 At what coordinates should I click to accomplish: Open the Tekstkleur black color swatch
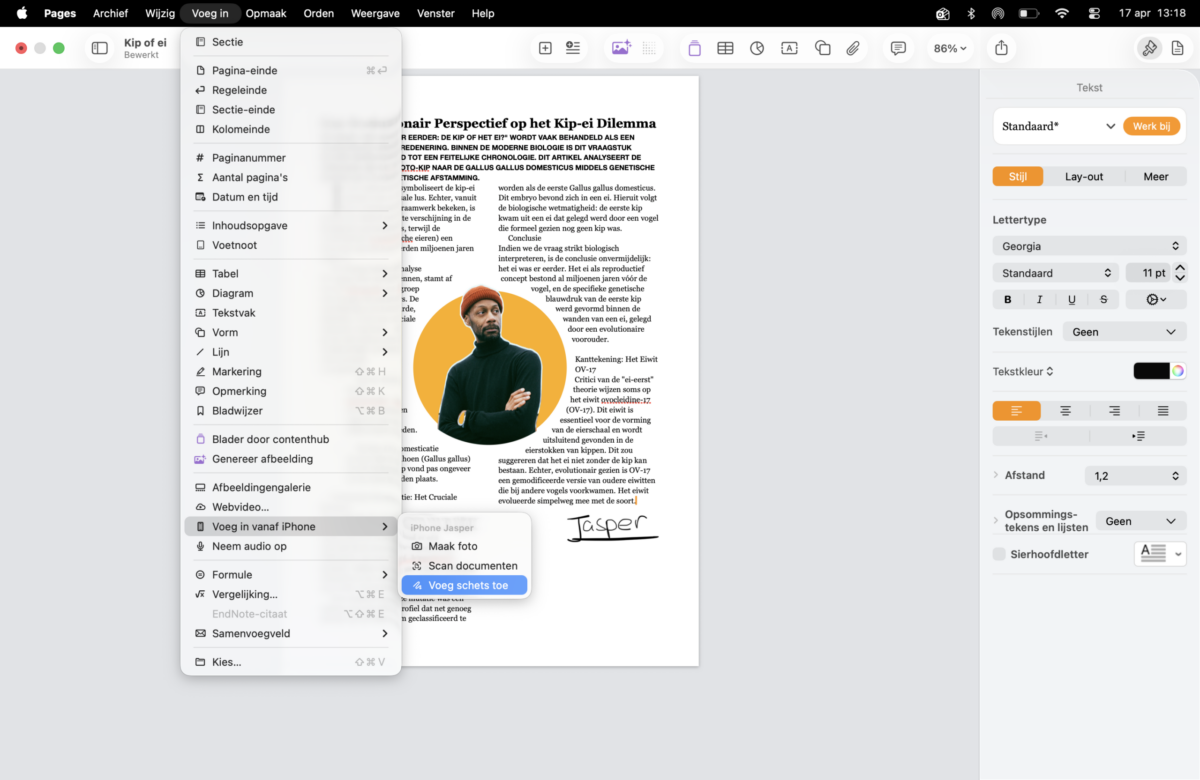[x=1151, y=371]
